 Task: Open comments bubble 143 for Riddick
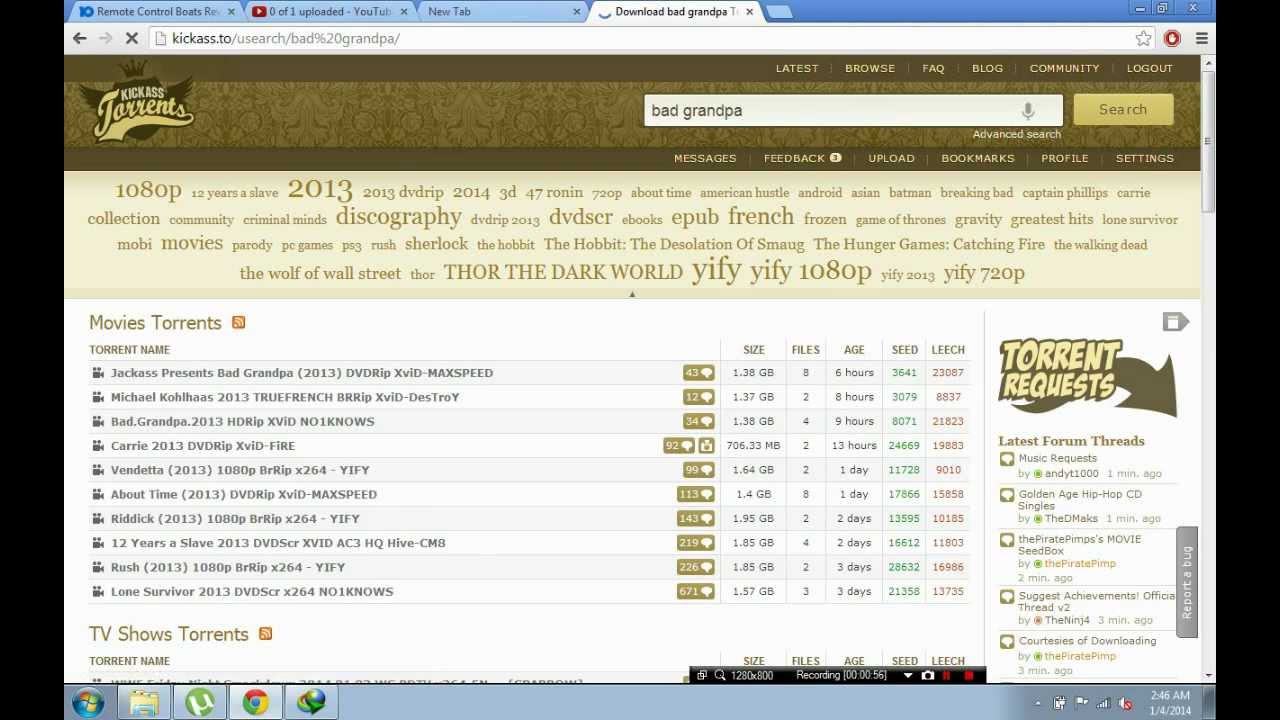(x=696, y=518)
